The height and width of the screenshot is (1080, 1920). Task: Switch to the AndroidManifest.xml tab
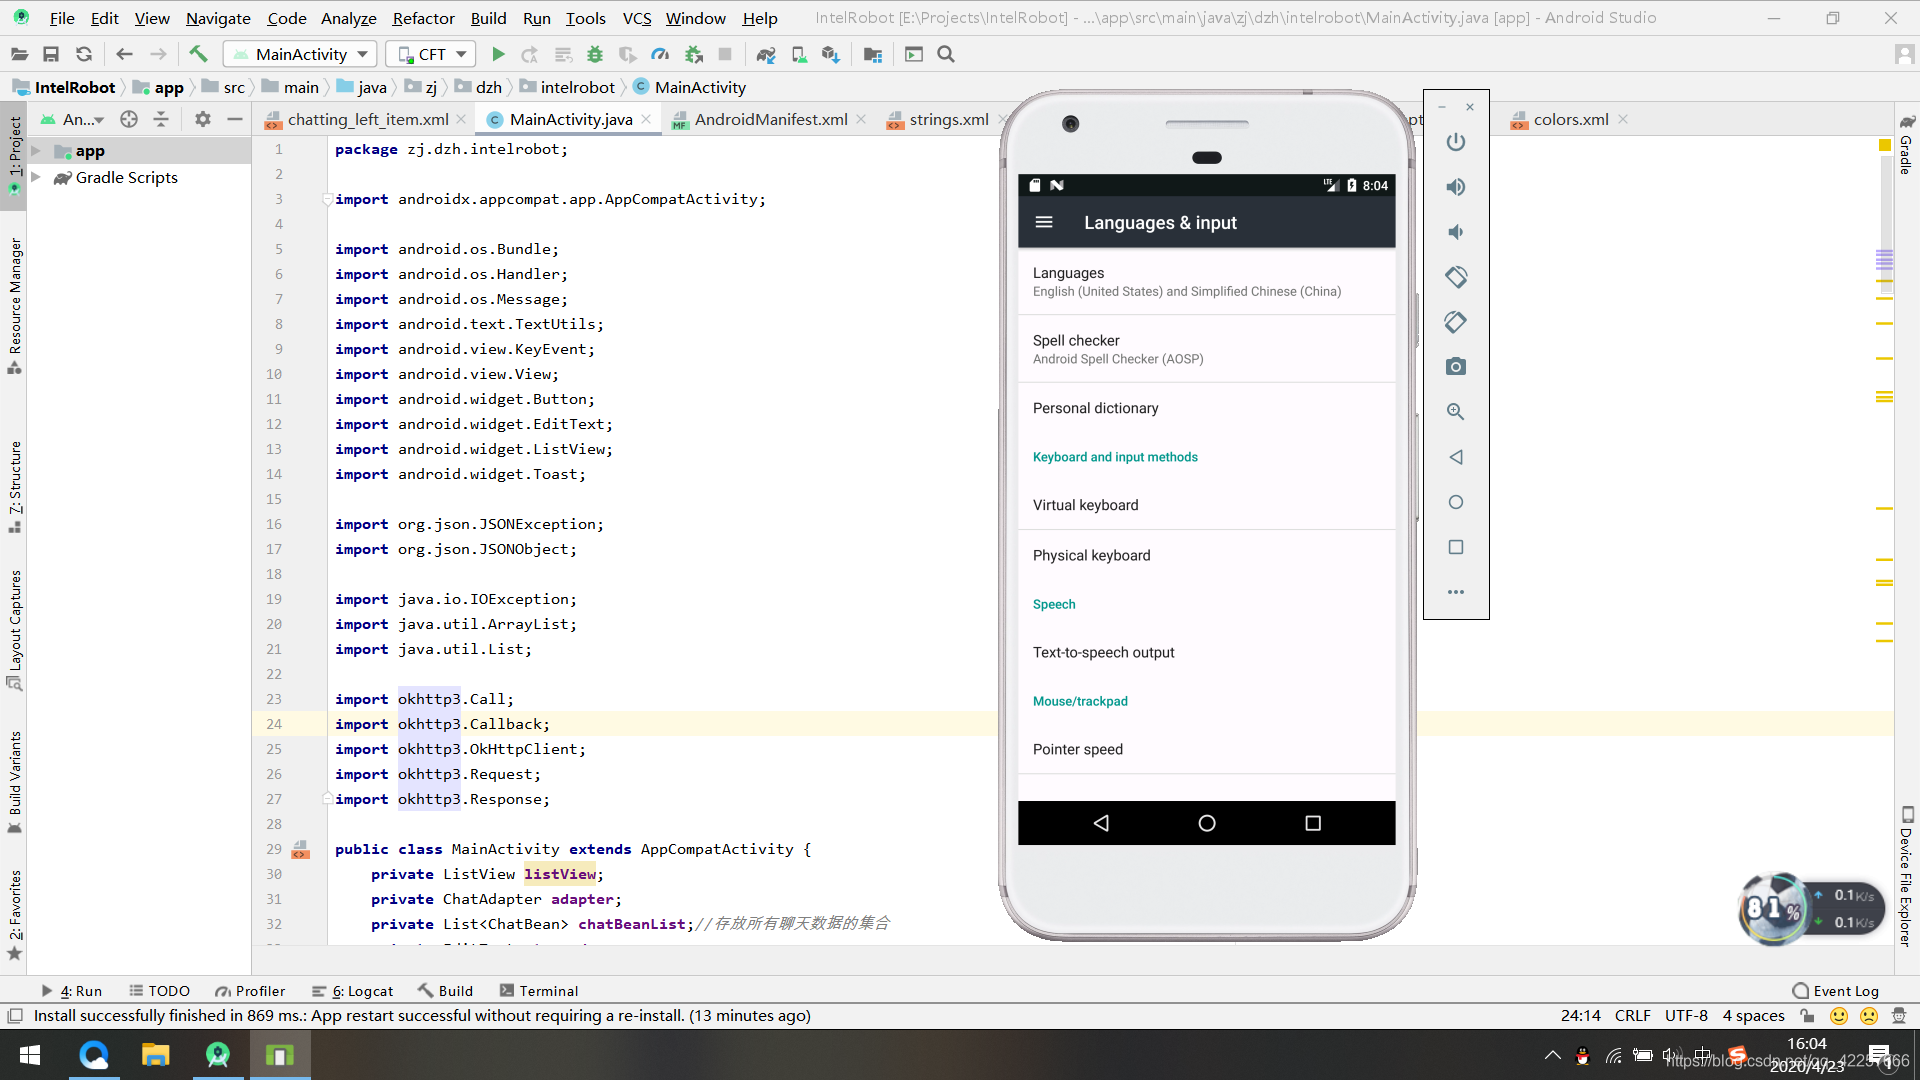coord(771,119)
